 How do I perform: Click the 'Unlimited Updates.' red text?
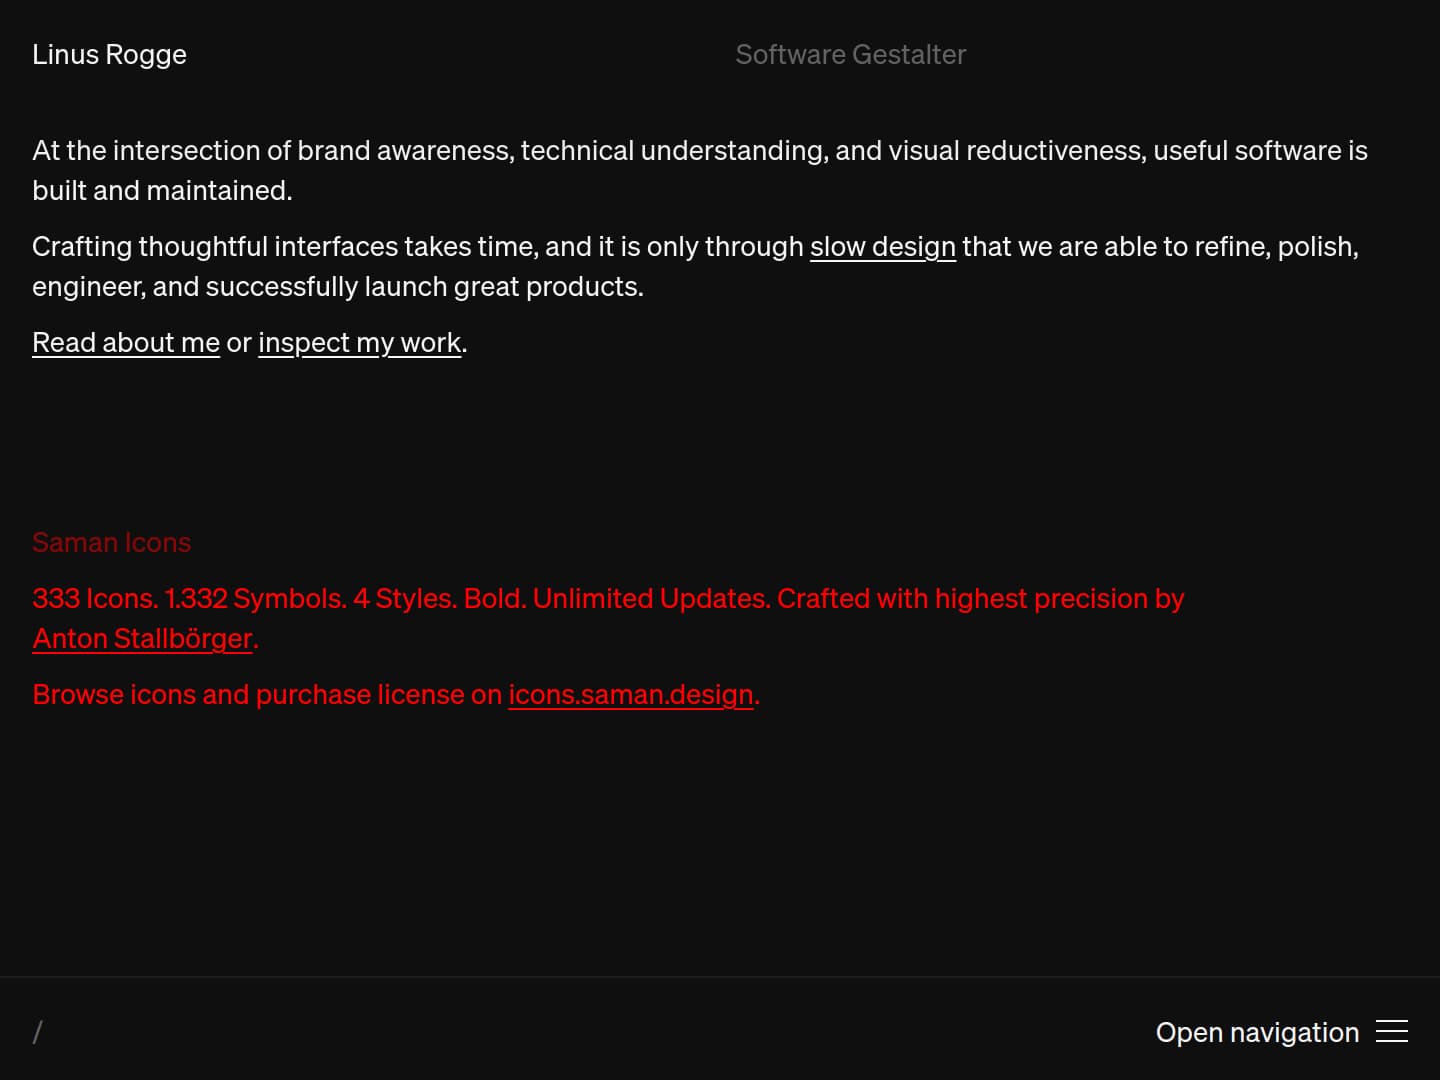pyautogui.click(x=651, y=598)
